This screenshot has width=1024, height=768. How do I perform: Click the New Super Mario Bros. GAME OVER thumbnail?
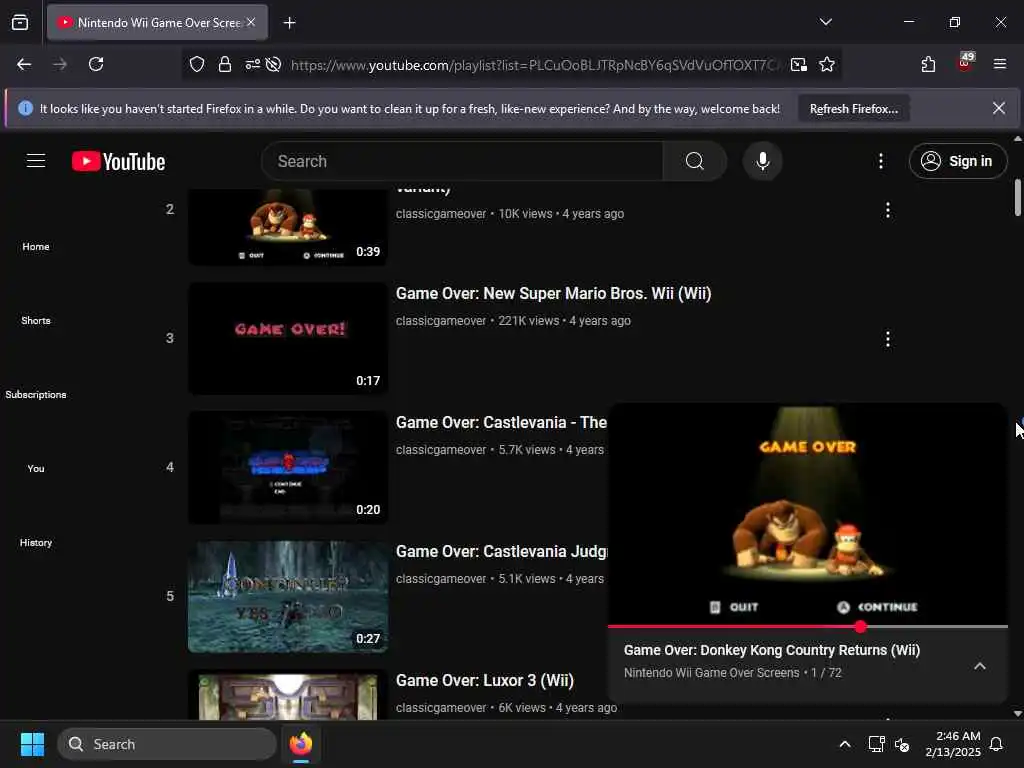tap(288, 338)
